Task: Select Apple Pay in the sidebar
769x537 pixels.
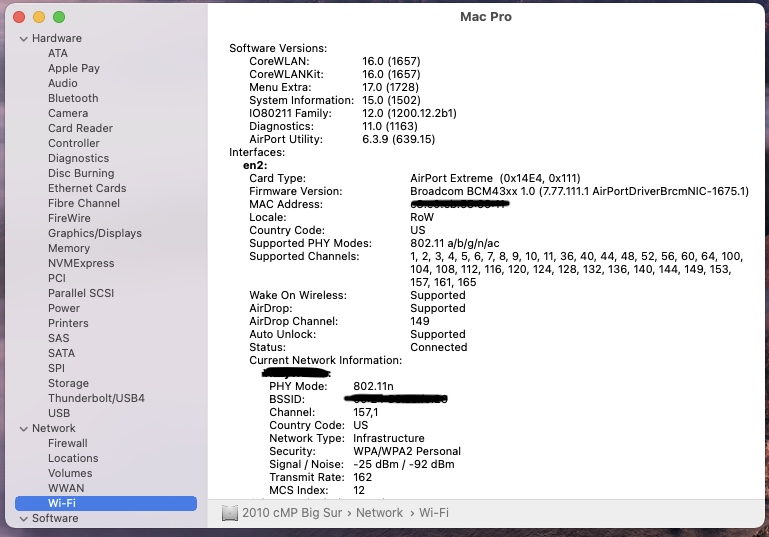Action: pos(74,68)
